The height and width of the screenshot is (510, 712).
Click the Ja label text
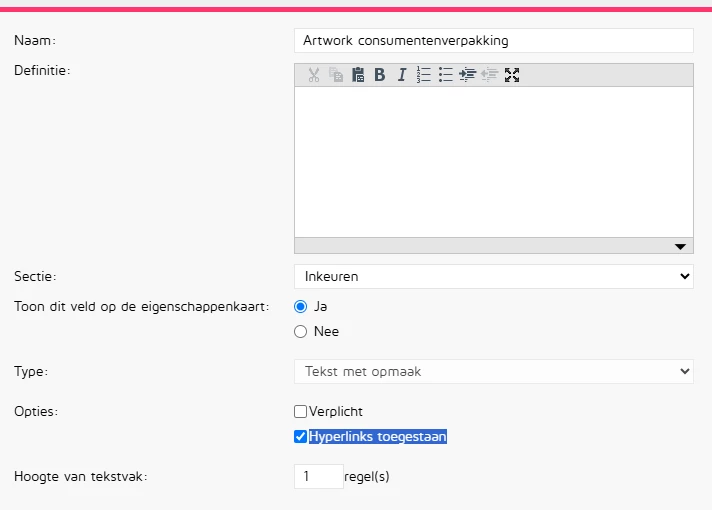(x=321, y=307)
